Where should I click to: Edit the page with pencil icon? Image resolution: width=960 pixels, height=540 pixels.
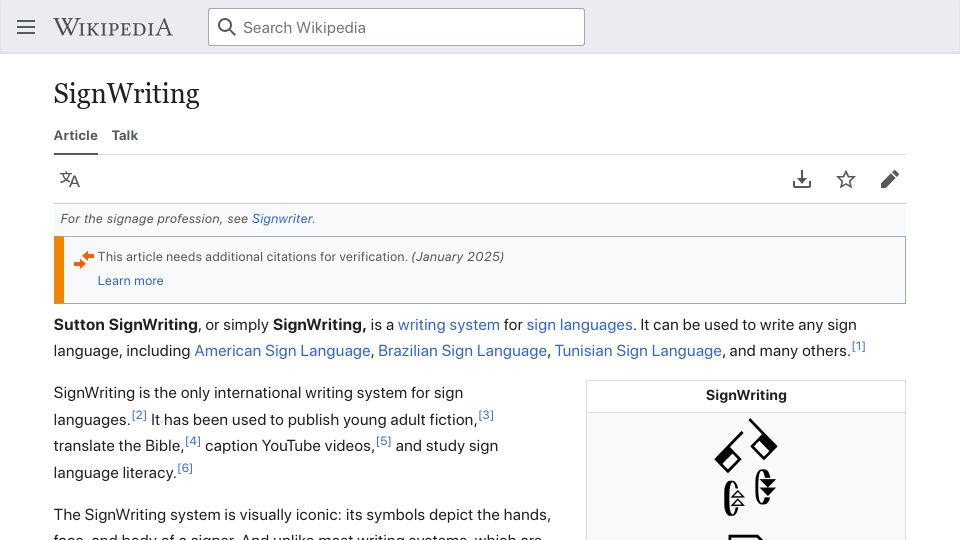890,179
